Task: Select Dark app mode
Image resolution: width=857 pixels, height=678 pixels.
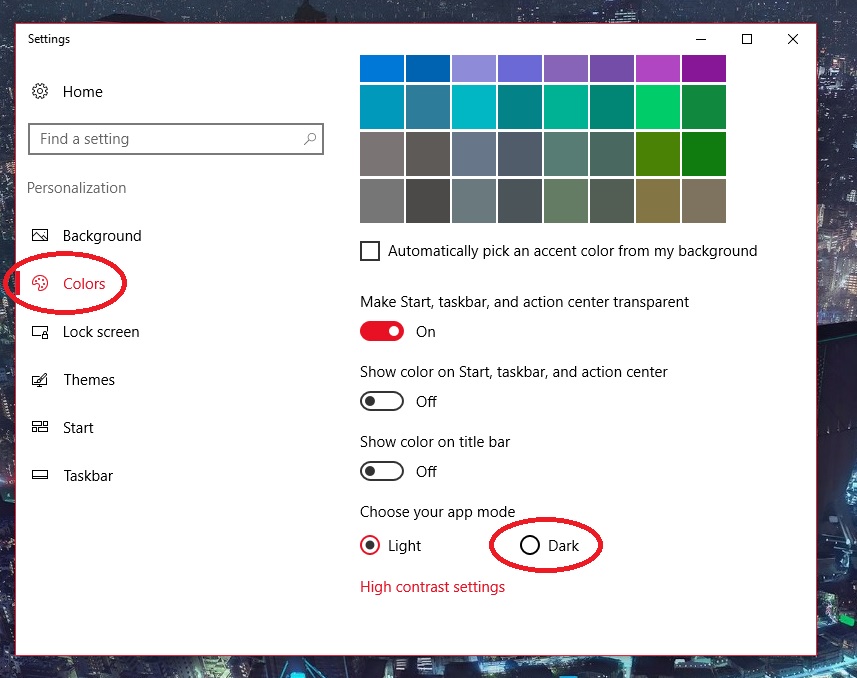Action: tap(530, 545)
